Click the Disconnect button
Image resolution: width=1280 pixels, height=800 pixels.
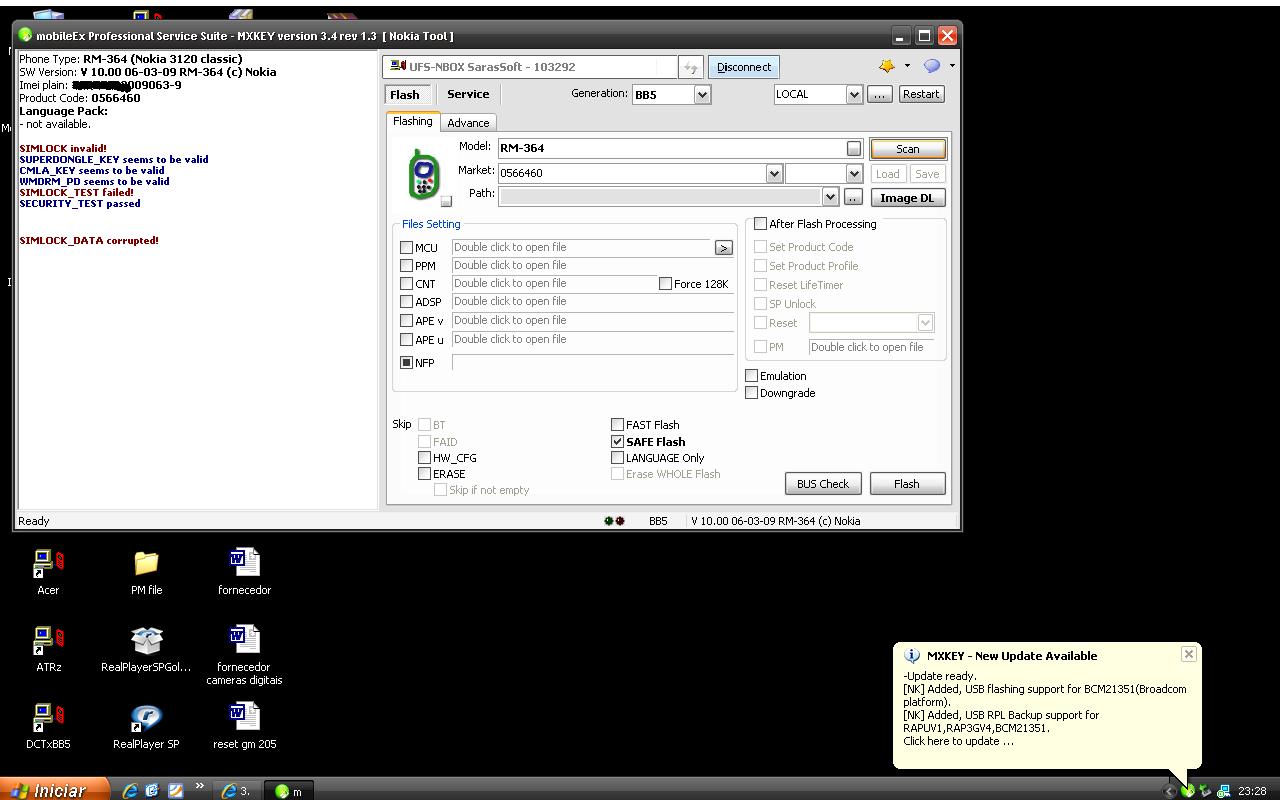click(744, 67)
